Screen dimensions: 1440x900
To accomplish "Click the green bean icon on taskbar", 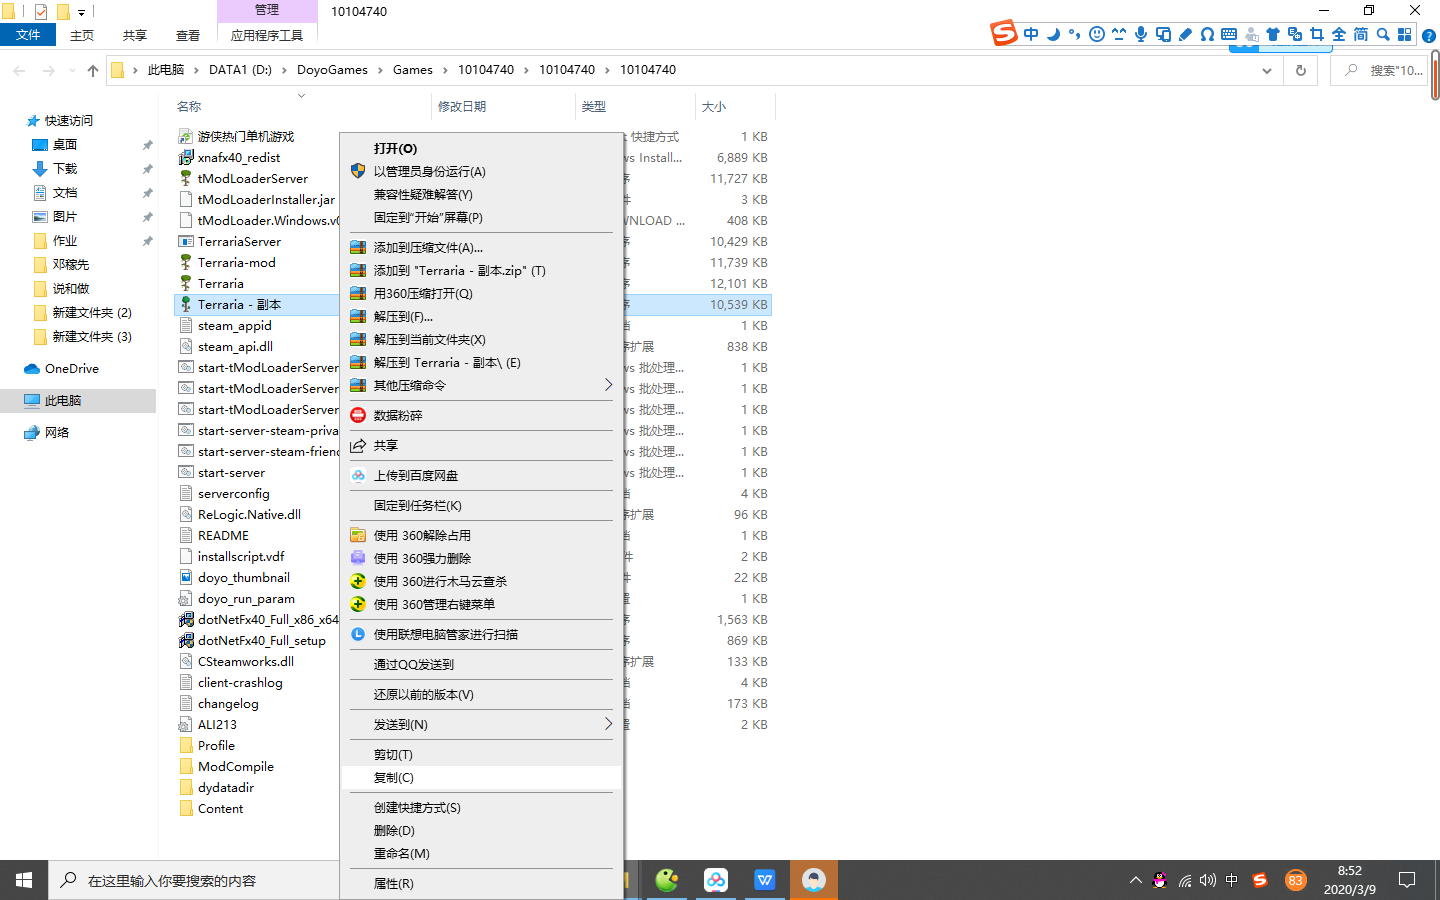I will [x=667, y=880].
